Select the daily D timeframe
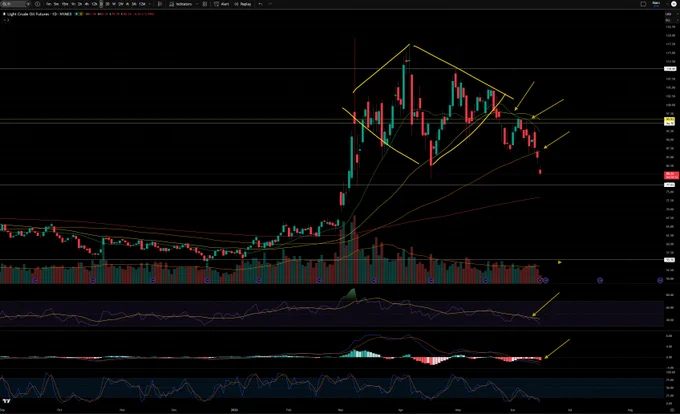The height and width of the screenshot is (414, 680). (101, 4)
